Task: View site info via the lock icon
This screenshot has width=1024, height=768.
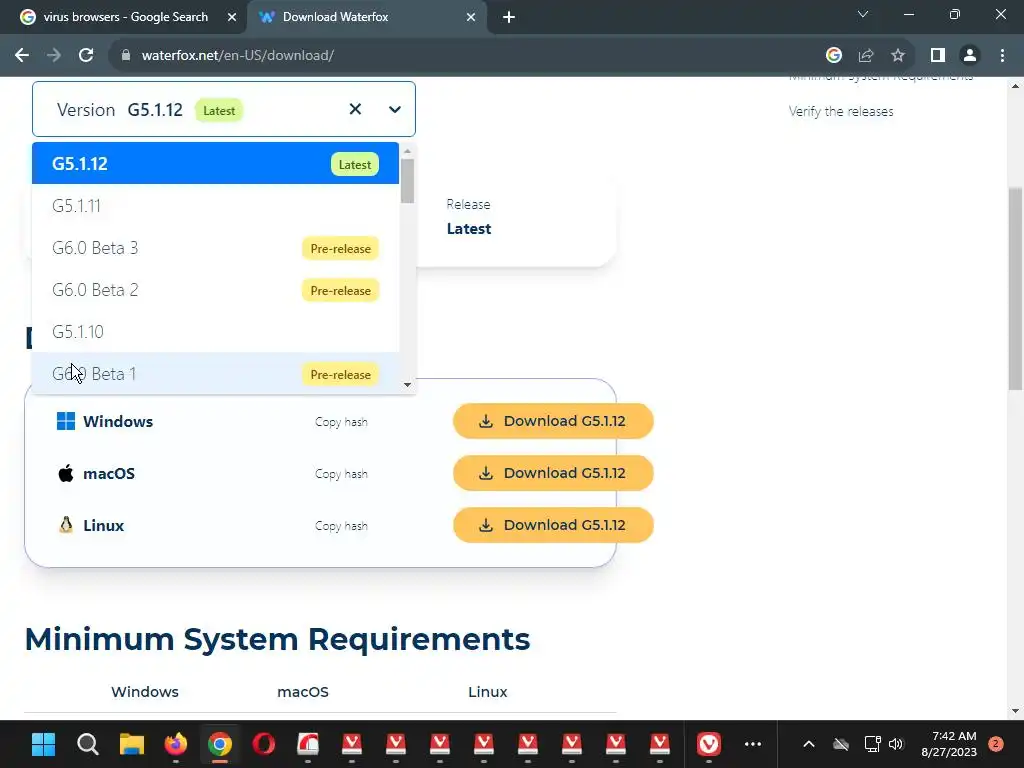Action: (x=126, y=56)
